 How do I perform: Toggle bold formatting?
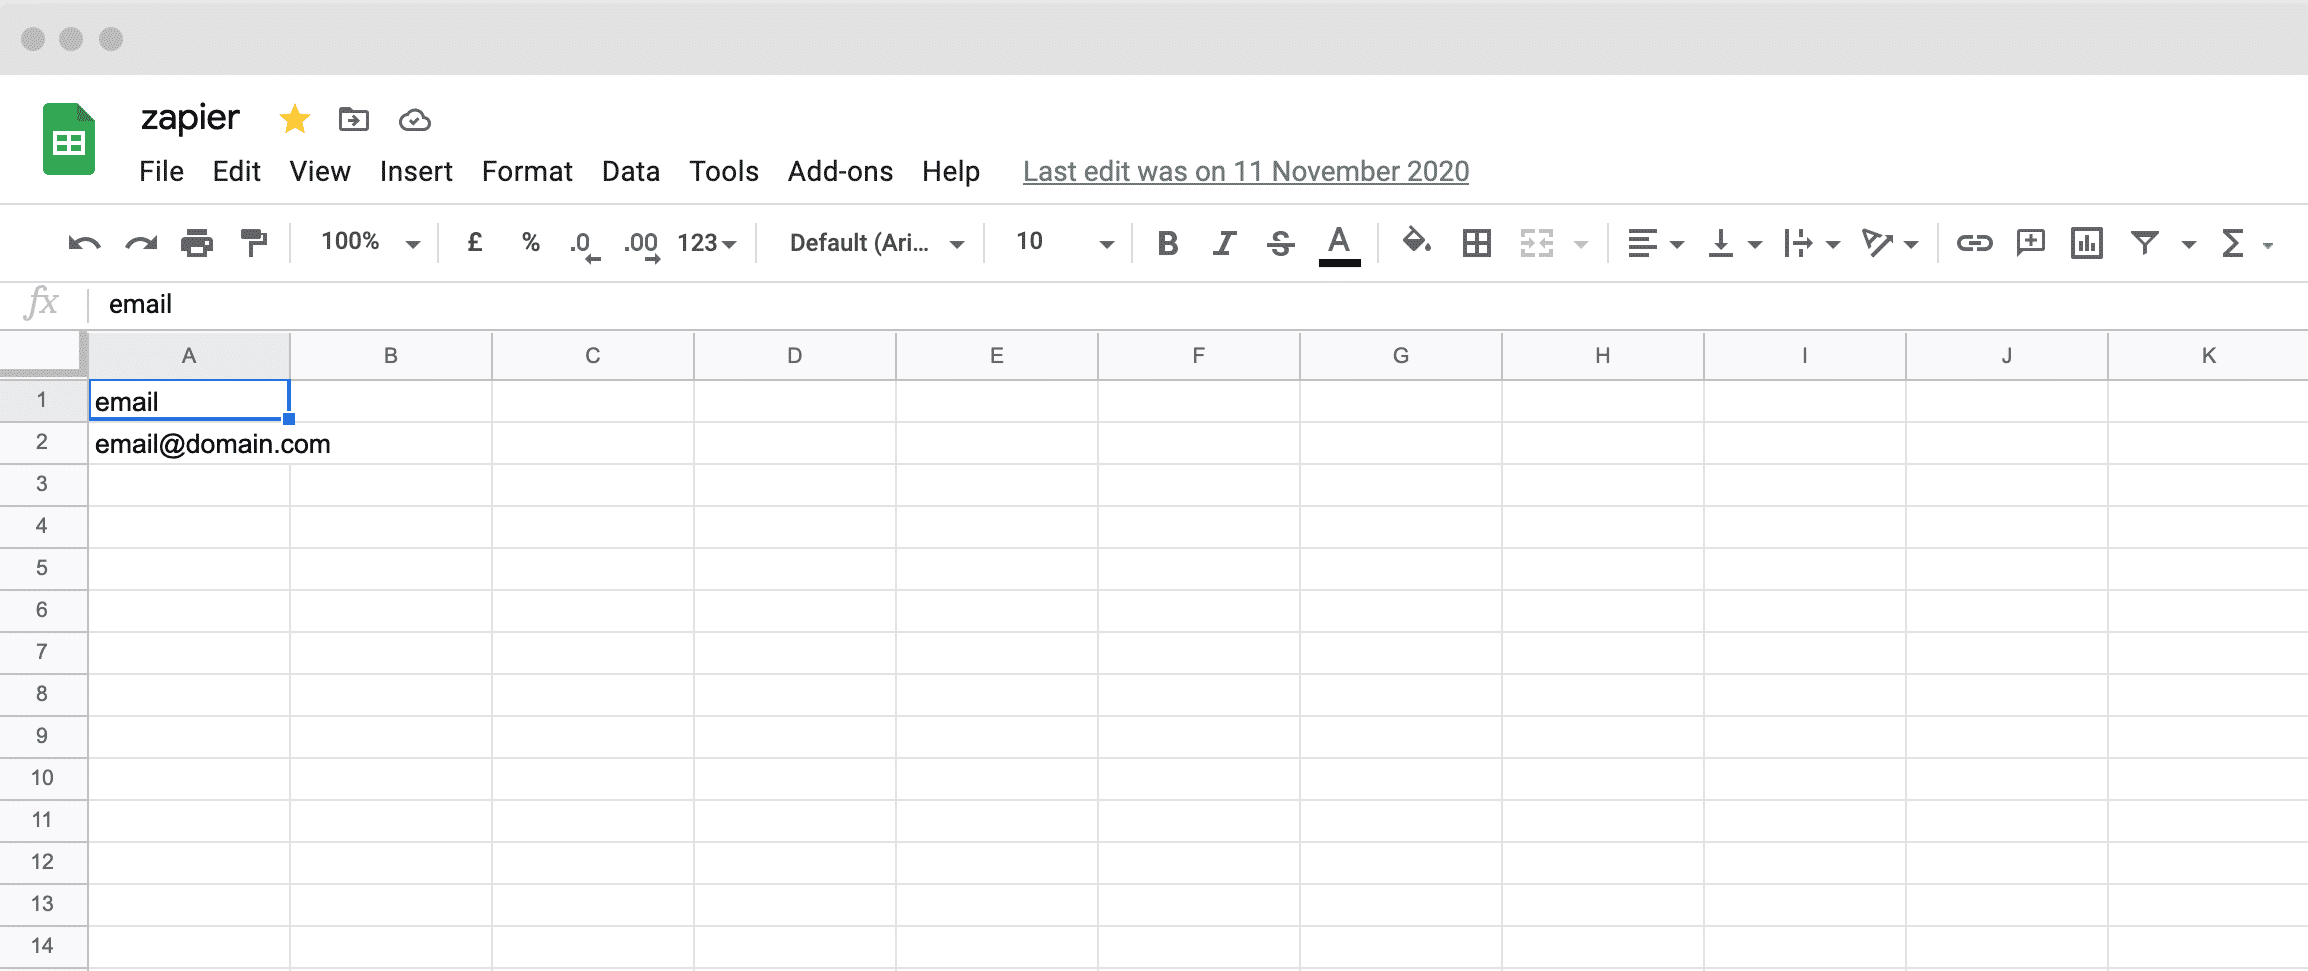(1167, 243)
